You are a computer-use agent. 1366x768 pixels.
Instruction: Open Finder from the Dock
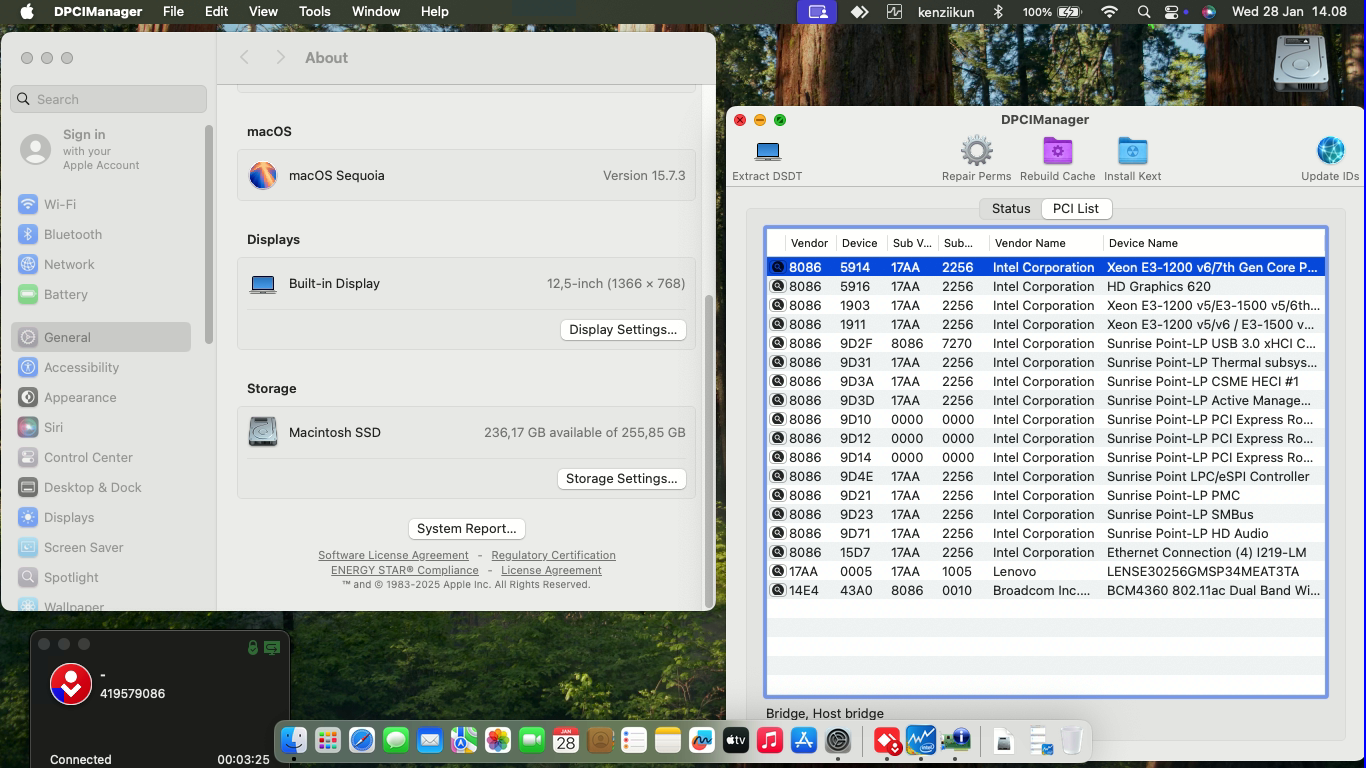click(x=293, y=740)
